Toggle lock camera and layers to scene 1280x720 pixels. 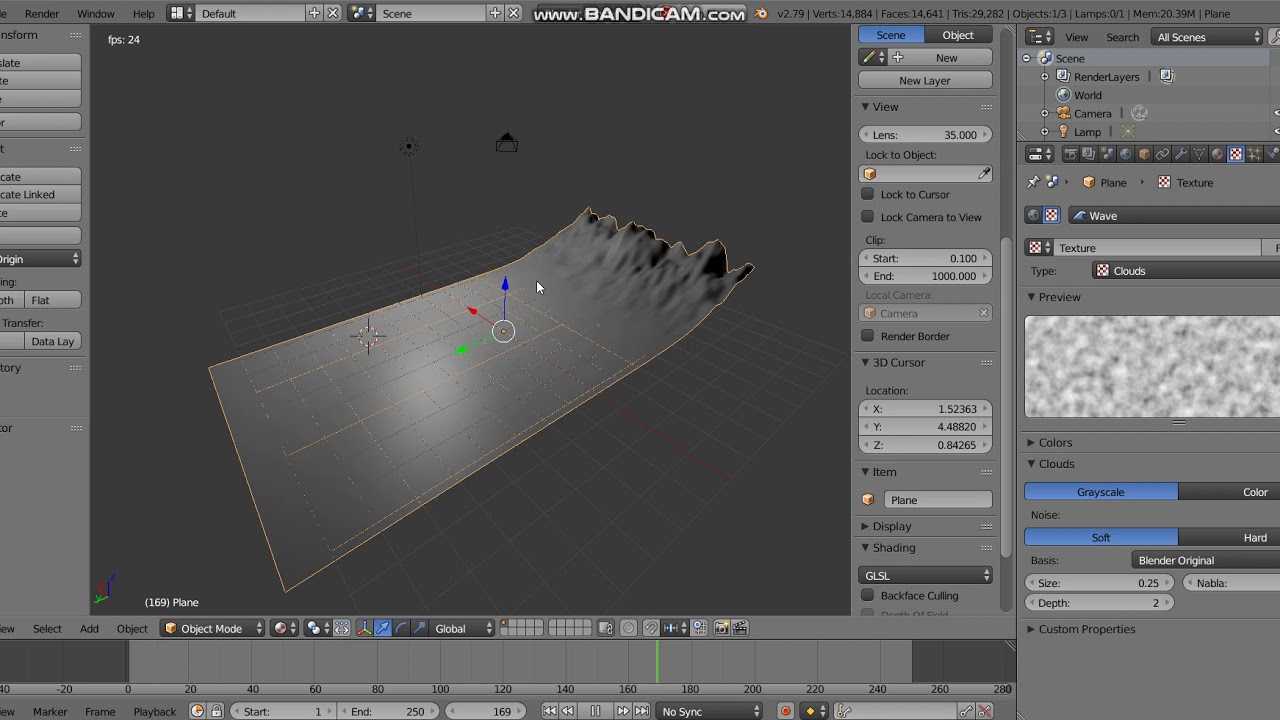coord(606,628)
